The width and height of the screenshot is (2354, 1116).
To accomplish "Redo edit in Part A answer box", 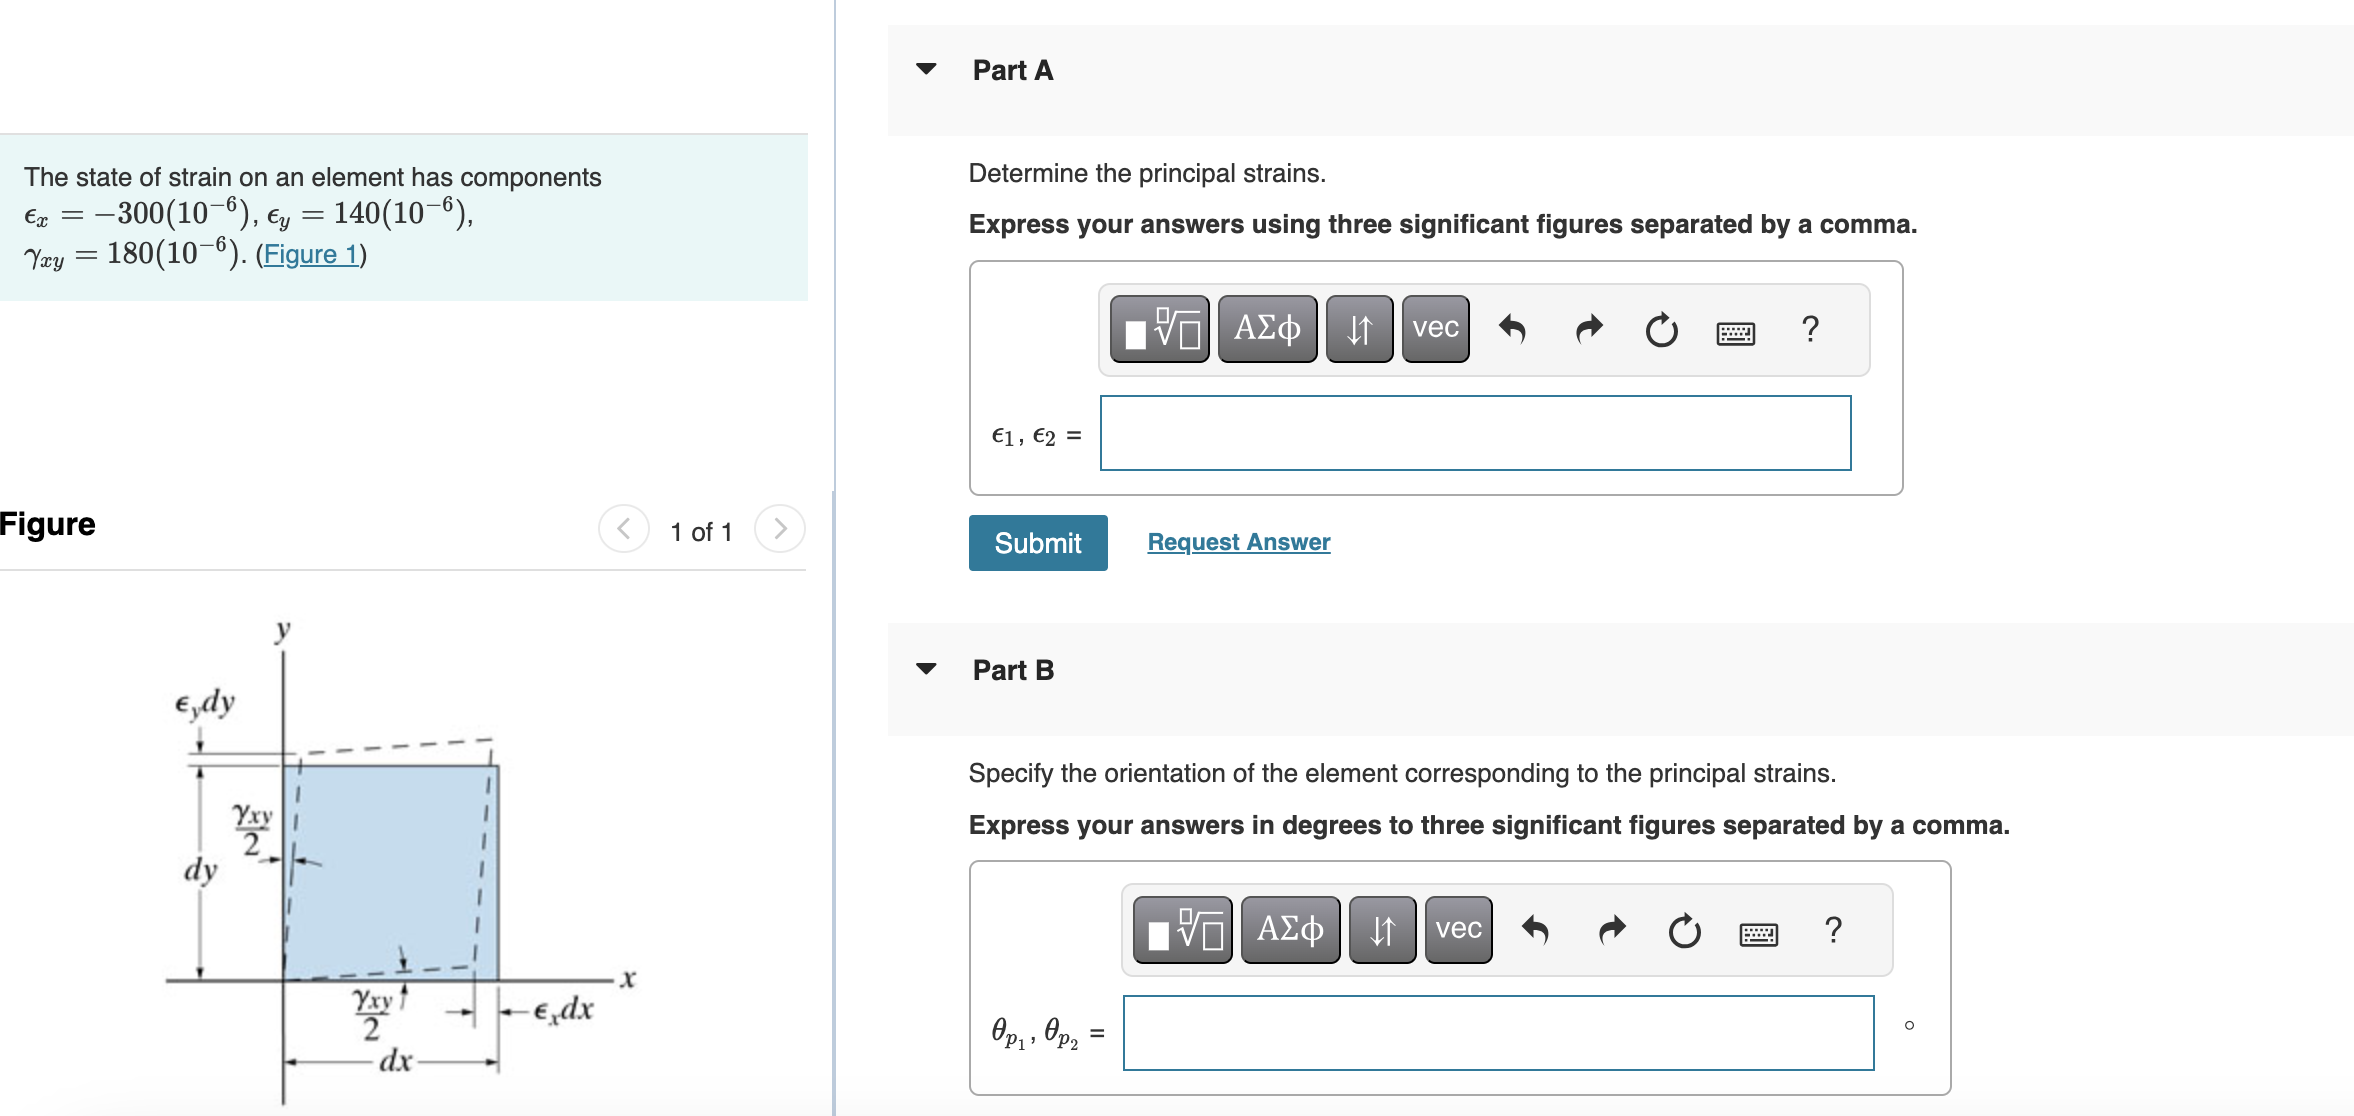I will (x=1586, y=328).
